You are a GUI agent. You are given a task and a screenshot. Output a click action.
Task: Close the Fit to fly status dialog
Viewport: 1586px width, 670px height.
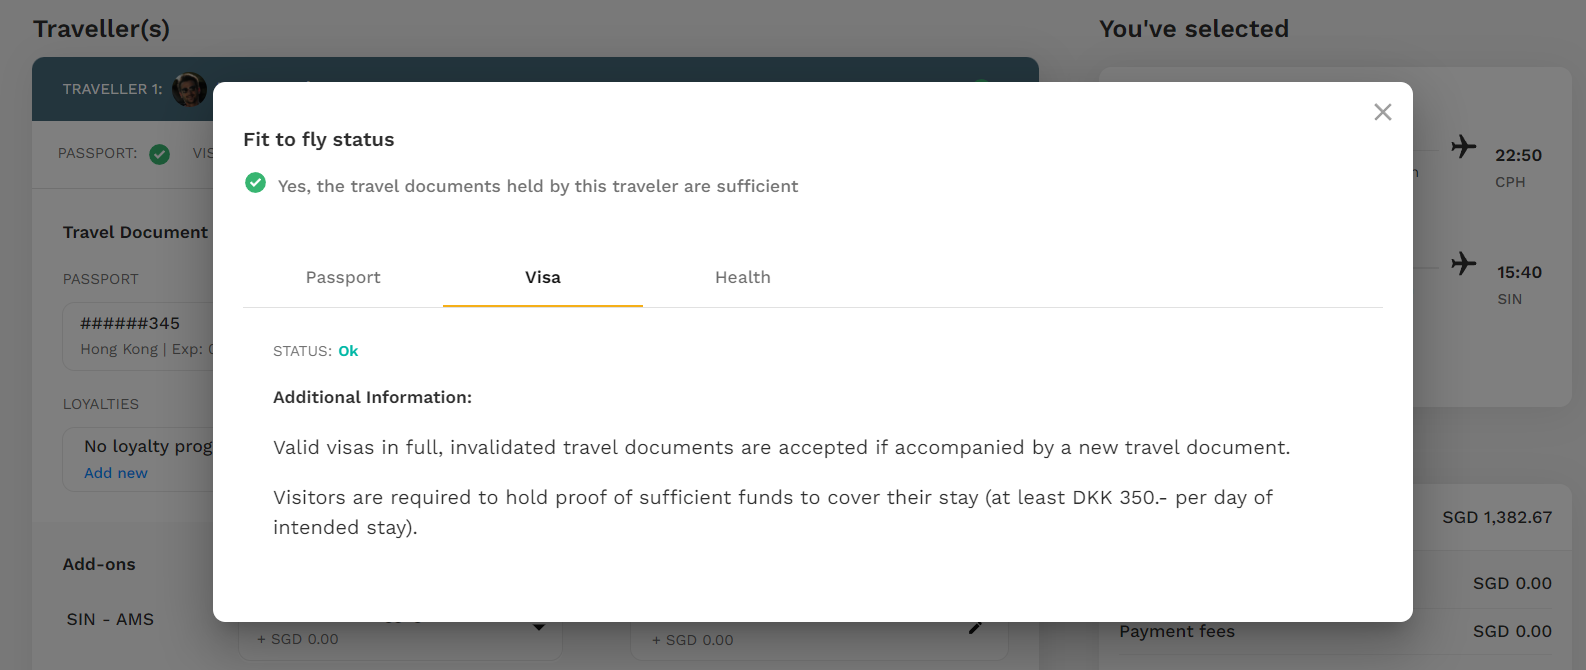1383,112
